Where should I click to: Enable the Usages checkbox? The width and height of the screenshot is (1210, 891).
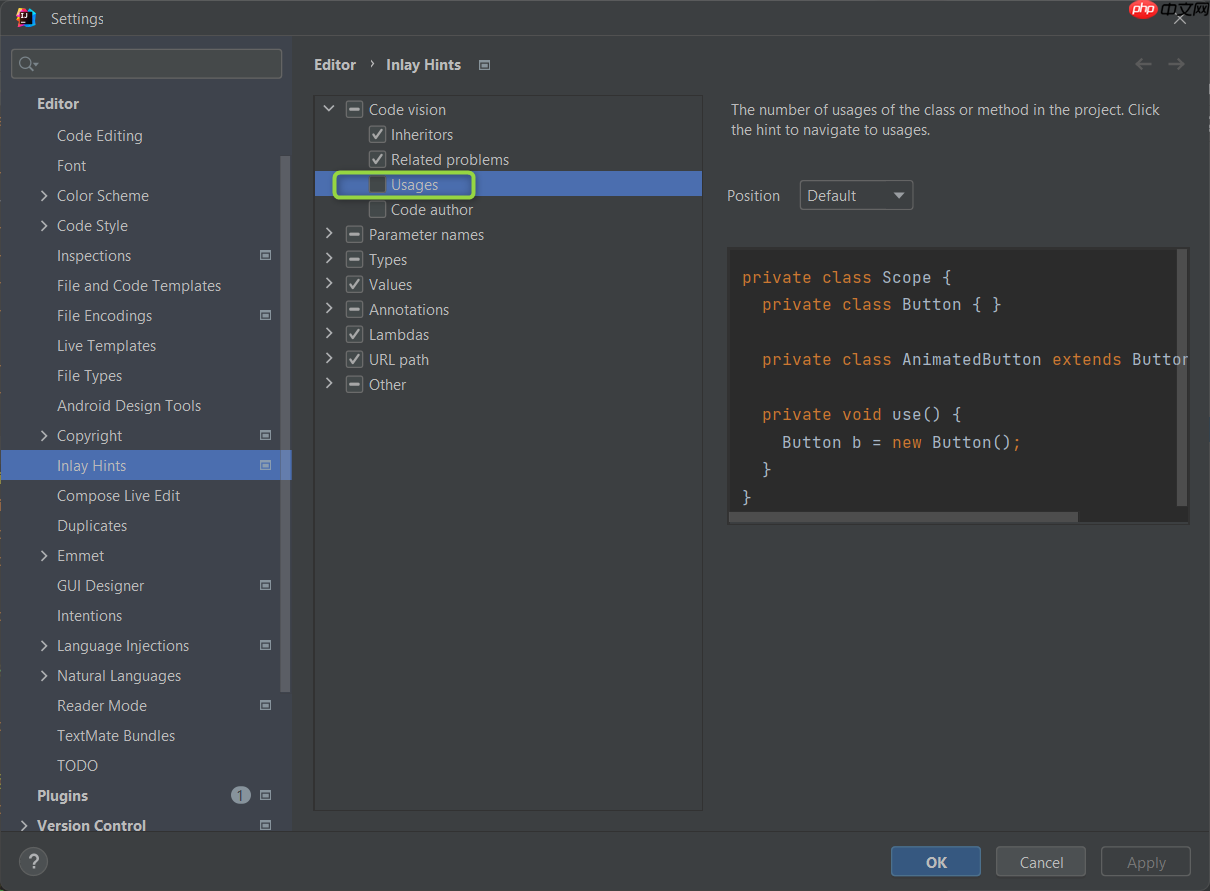[x=377, y=185]
